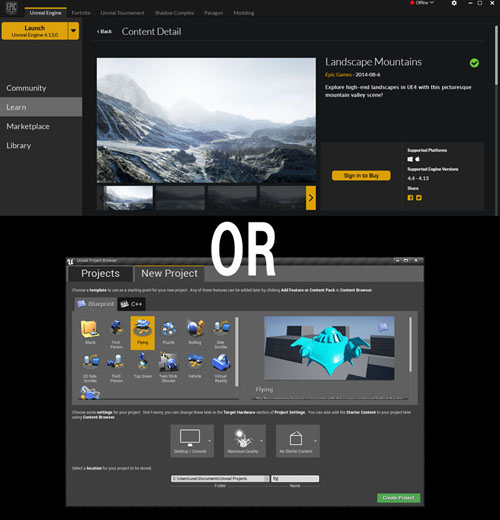Open the launcher settings gear icon
Viewport: 500px width, 520px height.
click(x=454, y=3)
